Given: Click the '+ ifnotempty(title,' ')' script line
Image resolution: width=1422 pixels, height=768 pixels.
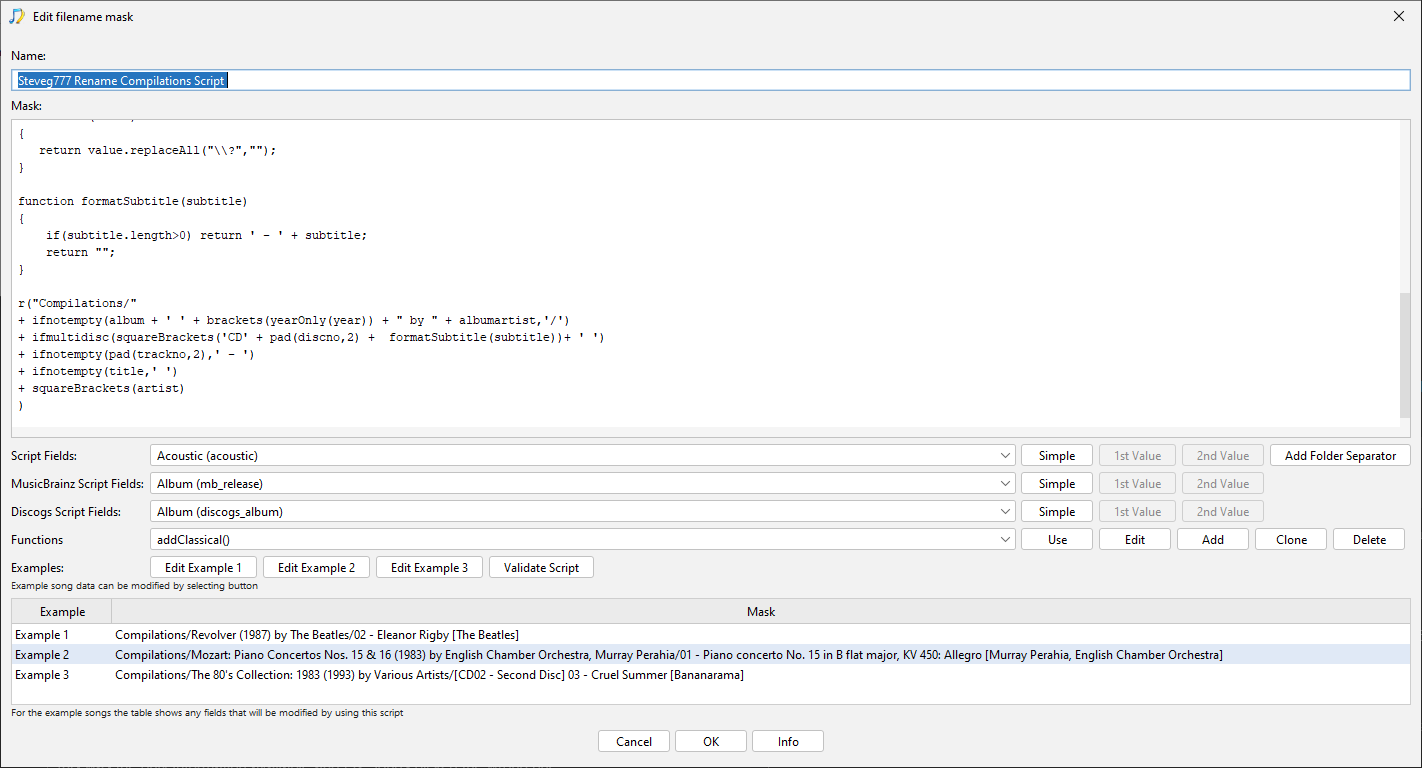Looking at the screenshot, I should tap(98, 371).
